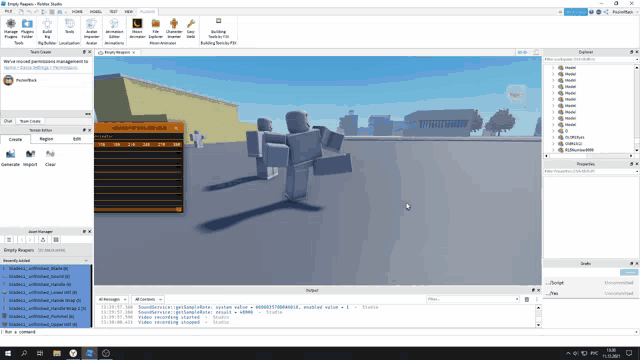The width and height of the screenshot is (640, 360).
Task: Expand the R15Number9999 item in Explorer
Action: click(x=553, y=150)
